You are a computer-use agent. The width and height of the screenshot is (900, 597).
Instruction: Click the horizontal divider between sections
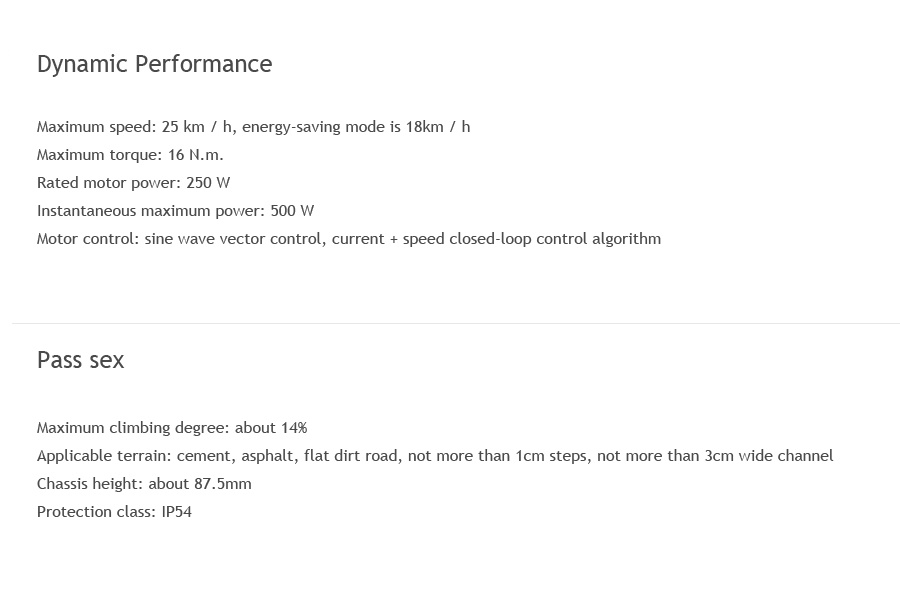(455, 323)
